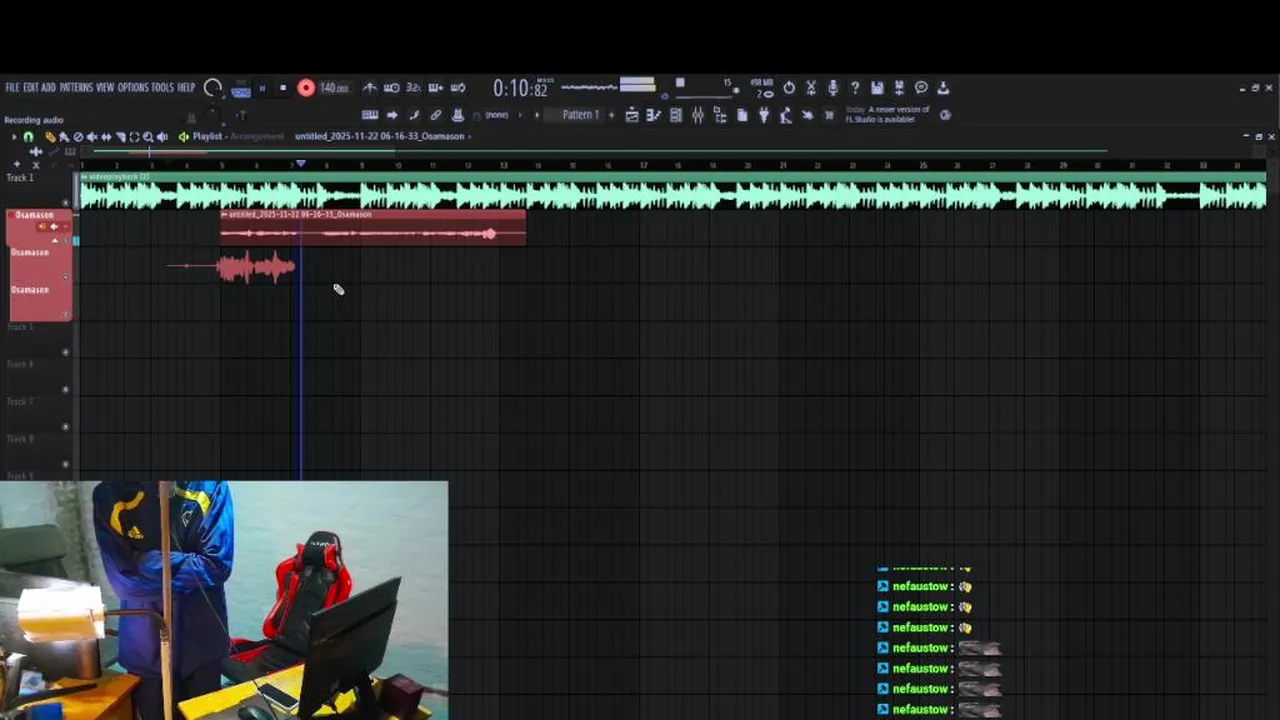Toggle loop recording icon
The image size is (1280, 720).
458,88
